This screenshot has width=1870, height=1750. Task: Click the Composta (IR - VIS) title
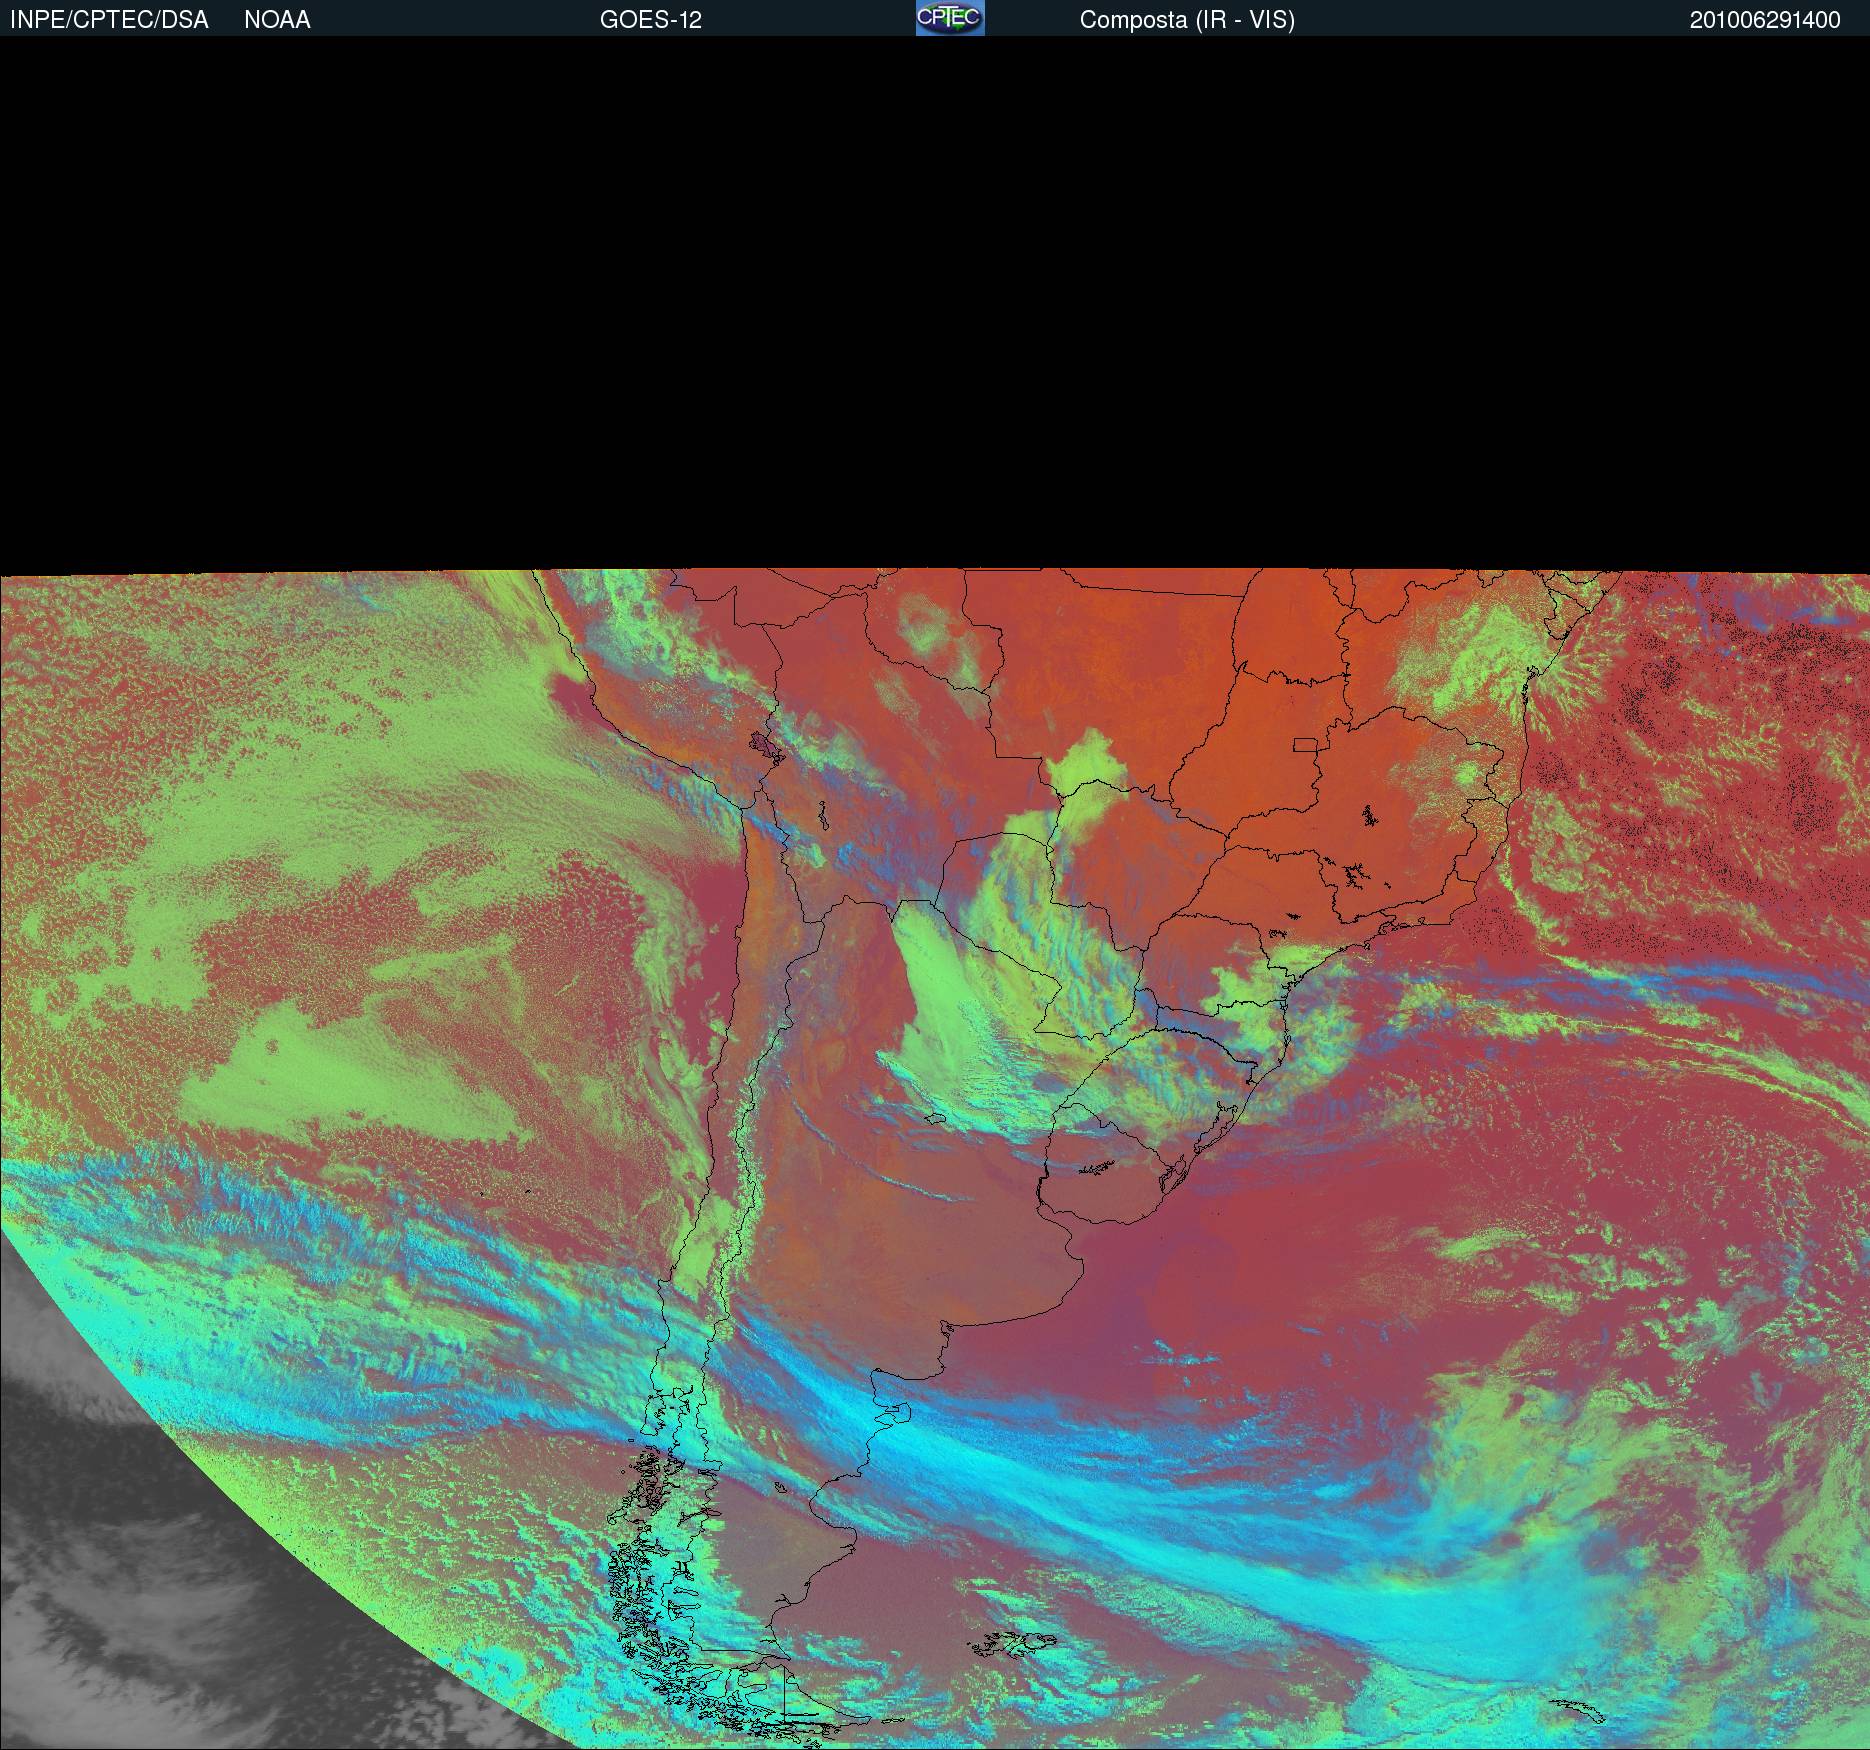pos(1187,20)
